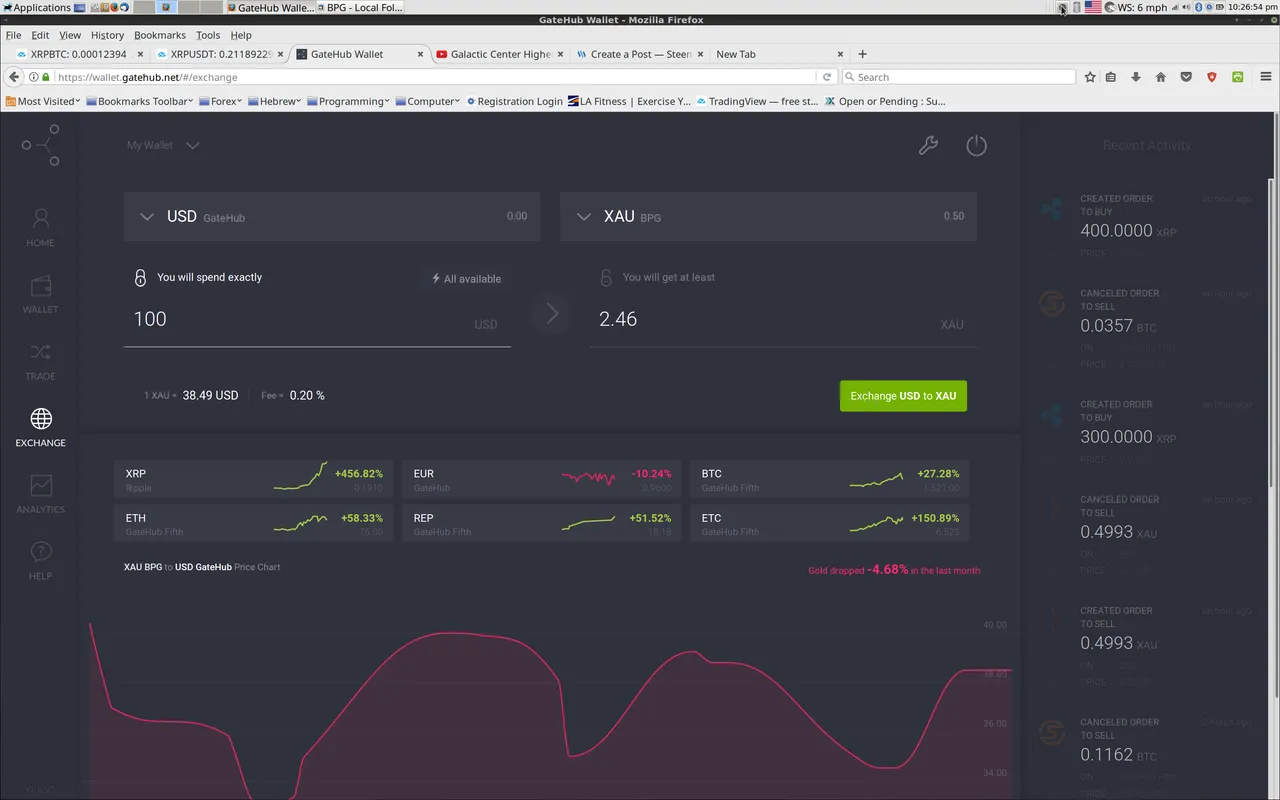Go to Firefox home page icon
The image size is (1280, 800).
point(1161,77)
